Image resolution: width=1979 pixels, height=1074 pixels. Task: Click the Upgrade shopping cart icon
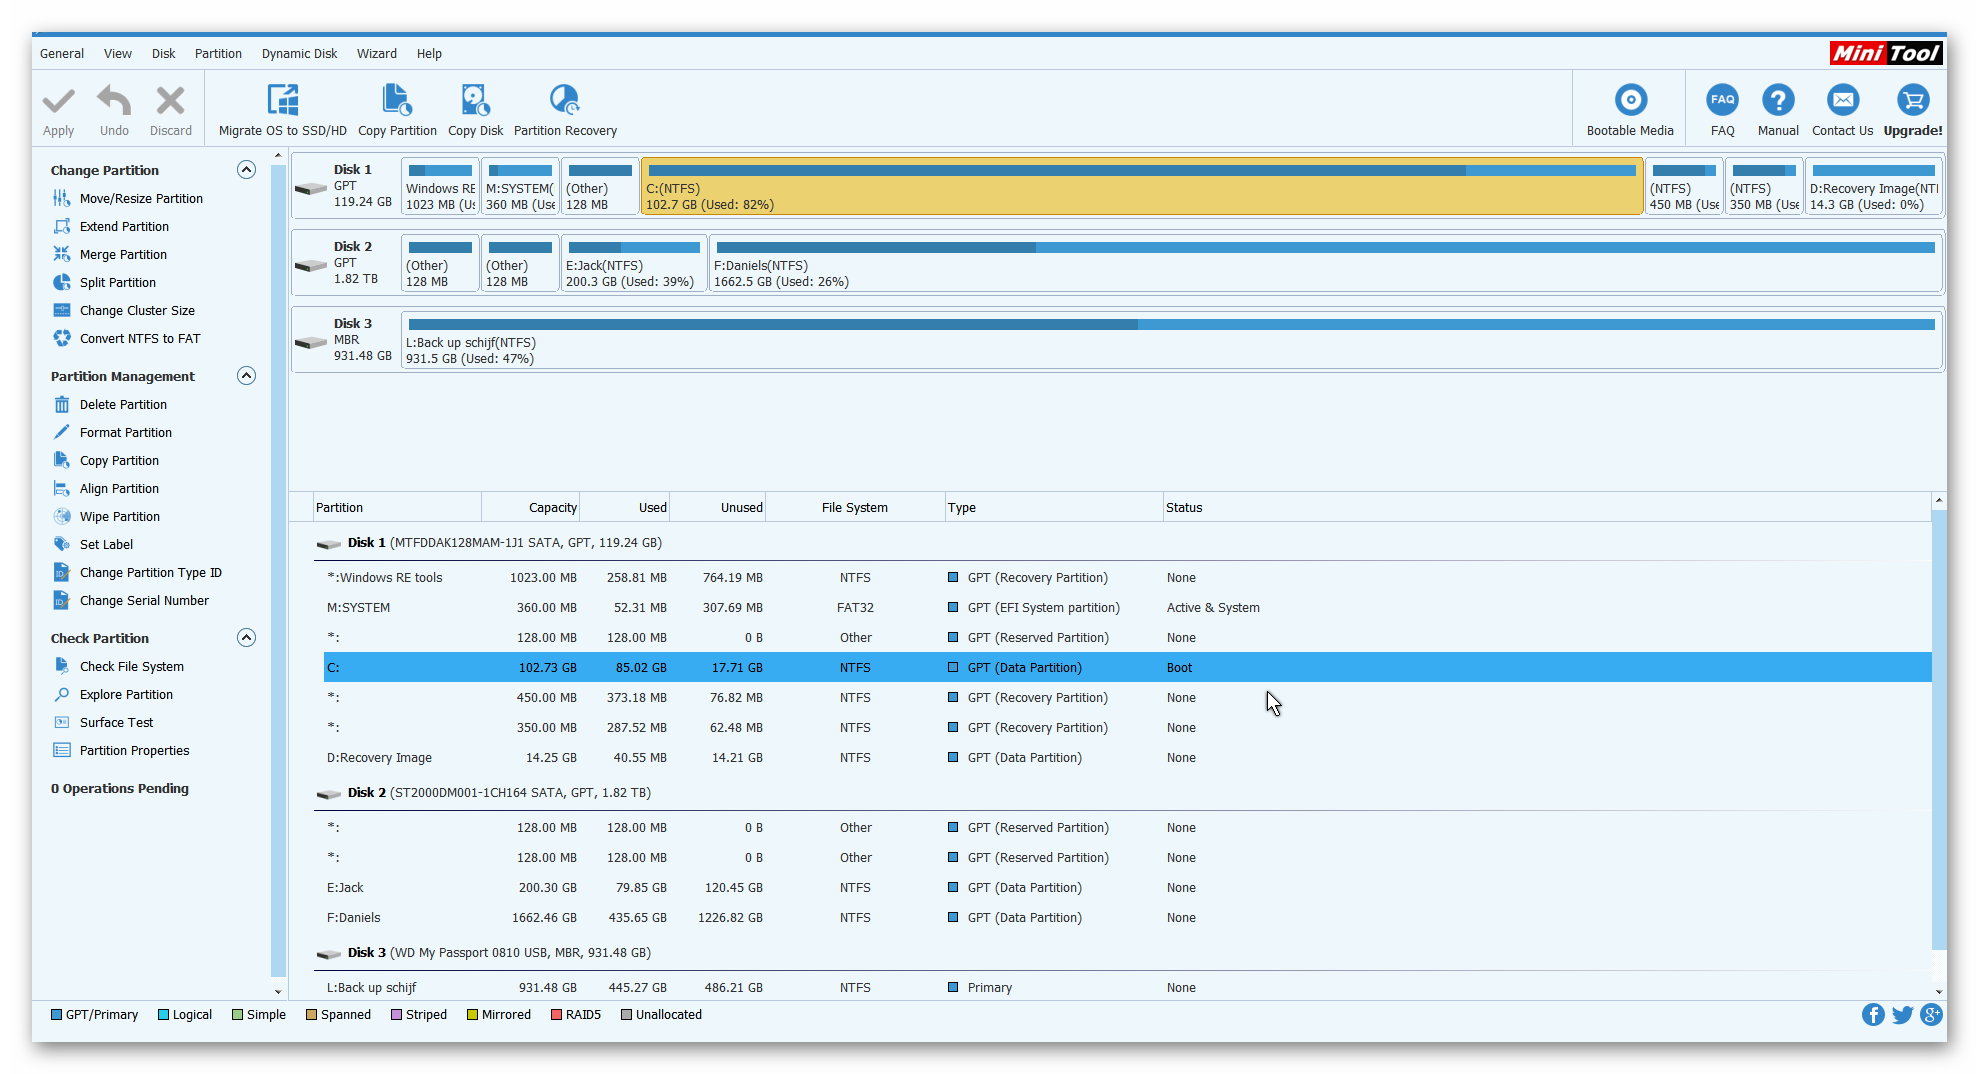tap(1911, 100)
